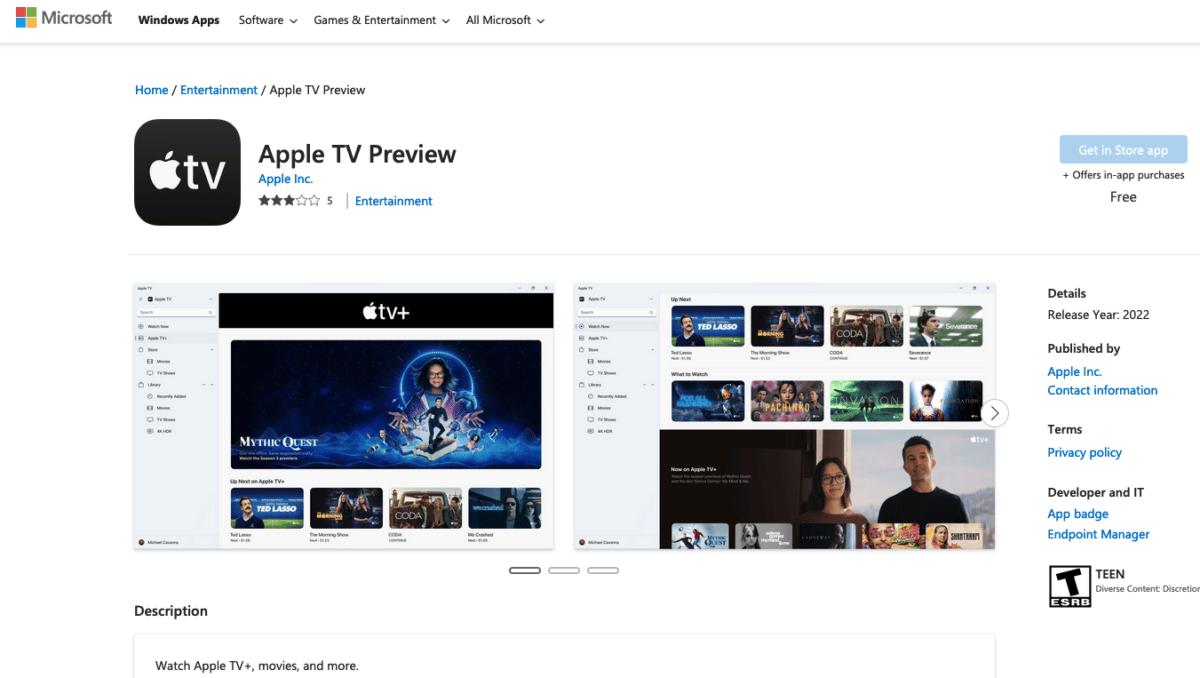Viewport: 1200px width, 678px height.
Task: Open Entertainment category link beside rating
Action: click(x=394, y=201)
